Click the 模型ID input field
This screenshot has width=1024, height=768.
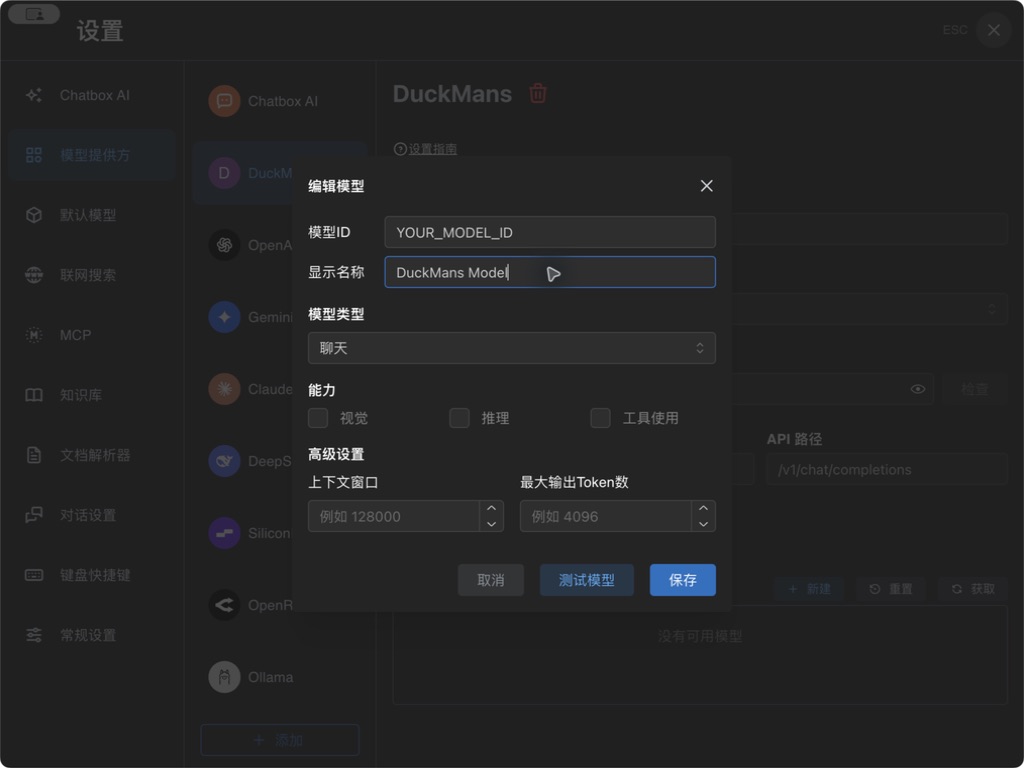(x=550, y=232)
